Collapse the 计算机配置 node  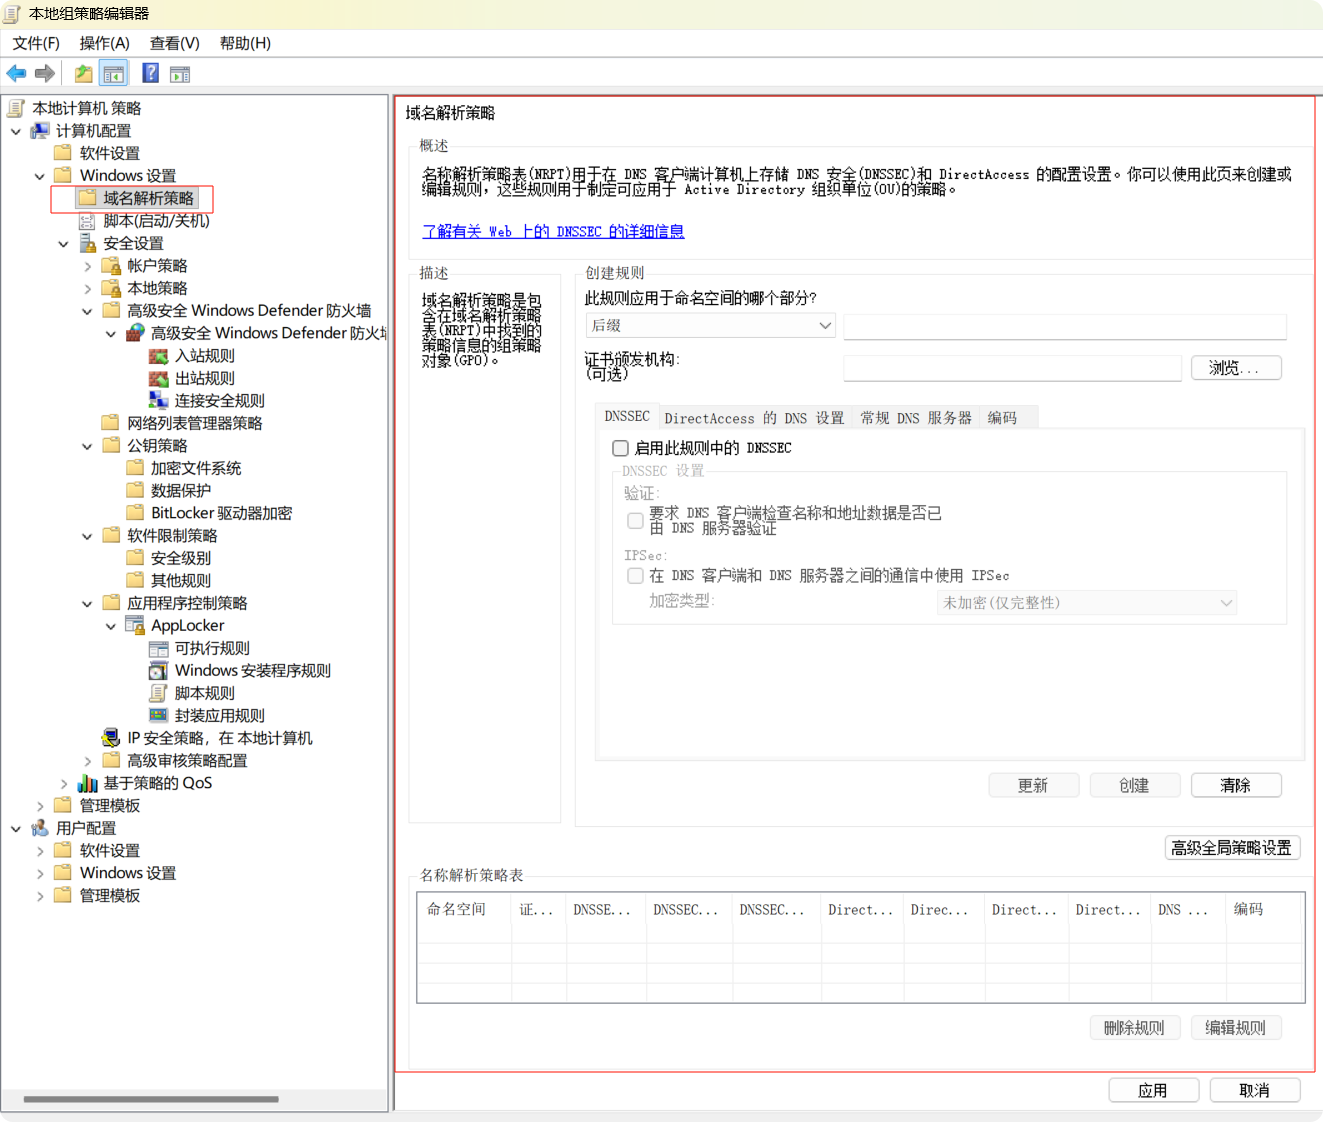click(x=16, y=131)
